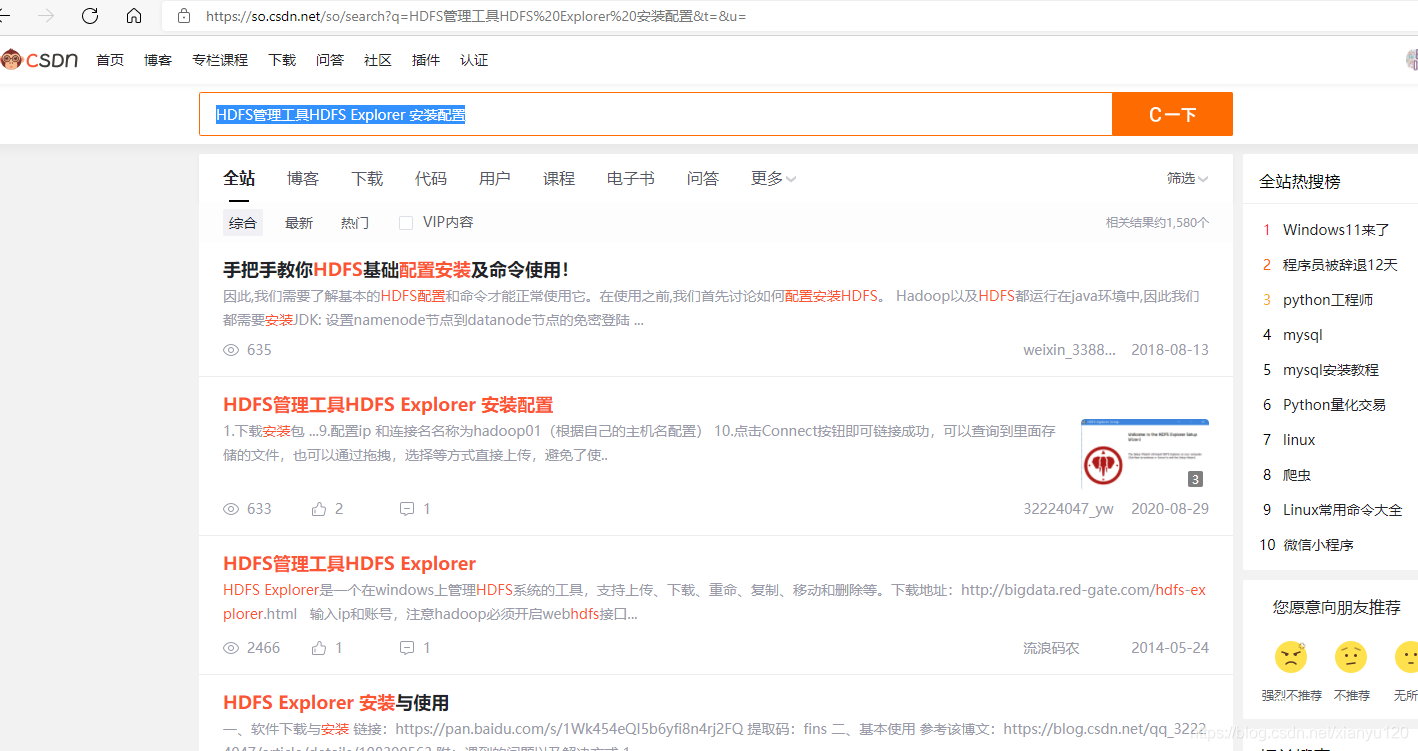Click result date 2018-08-13
The height and width of the screenshot is (751, 1418).
pos(1170,350)
